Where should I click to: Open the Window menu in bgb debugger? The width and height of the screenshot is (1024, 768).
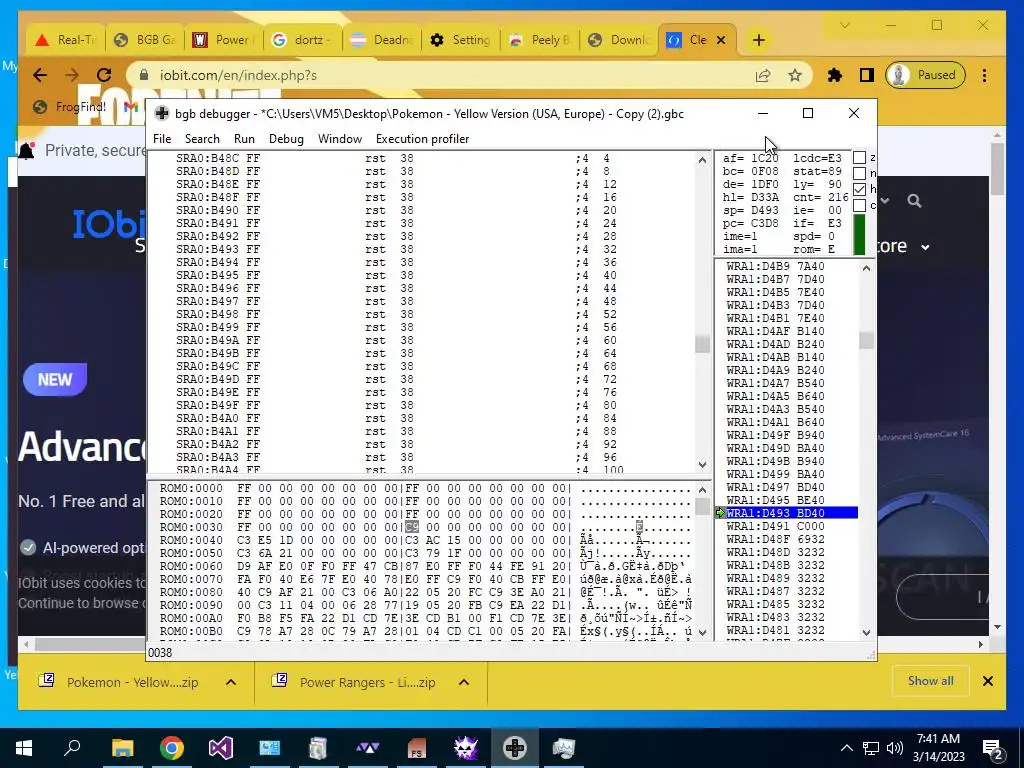coord(340,138)
